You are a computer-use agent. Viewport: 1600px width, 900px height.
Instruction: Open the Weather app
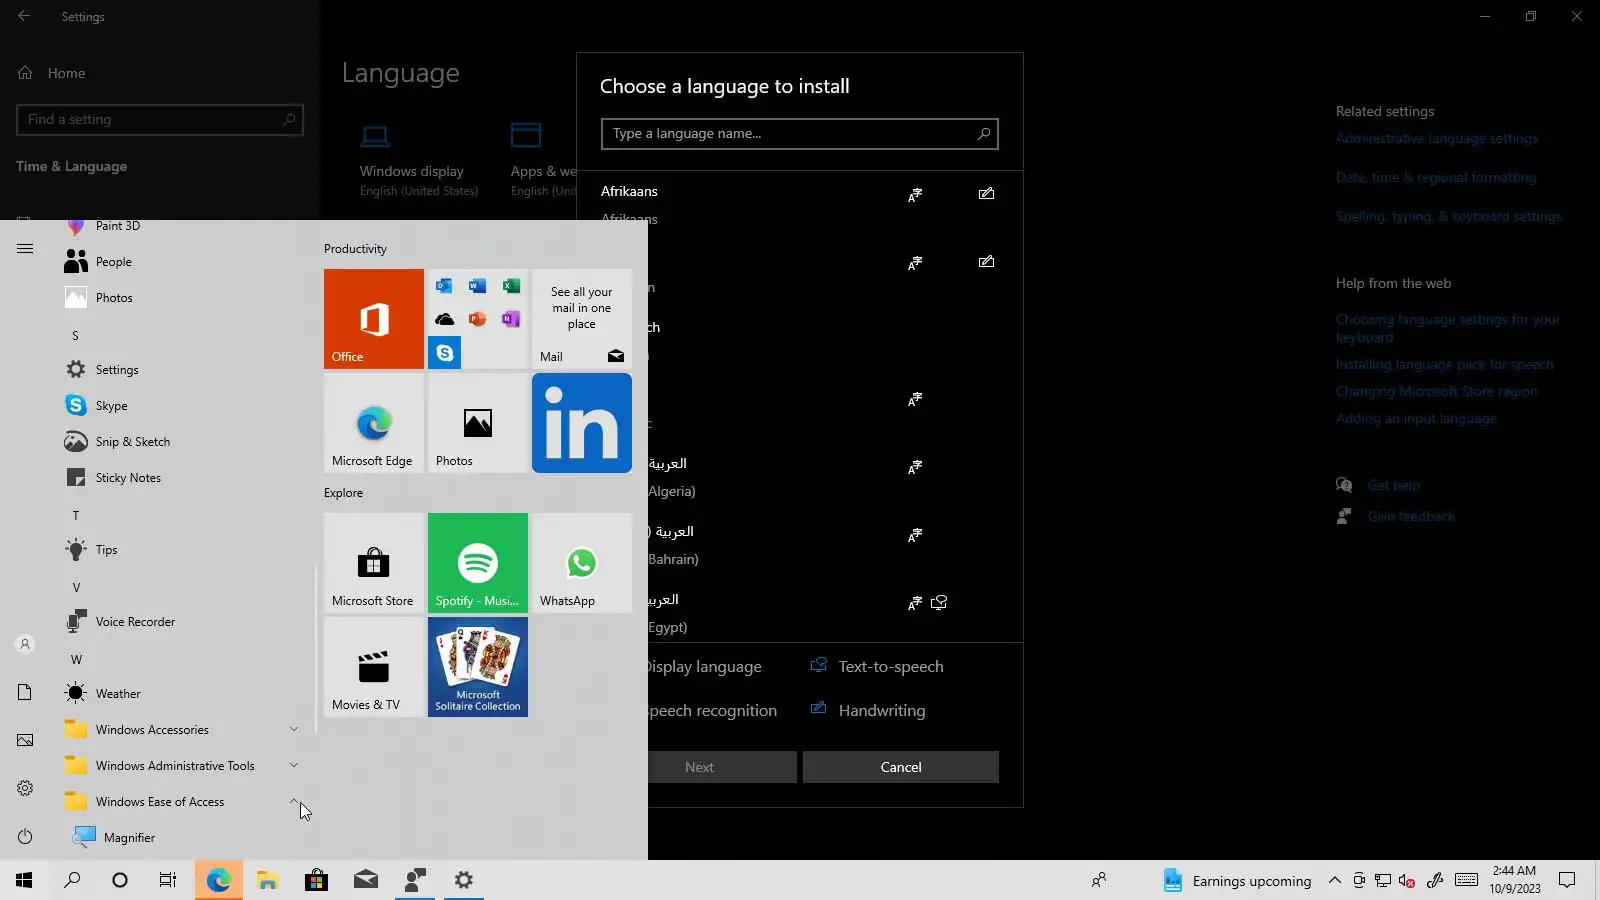(x=180, y=694)
